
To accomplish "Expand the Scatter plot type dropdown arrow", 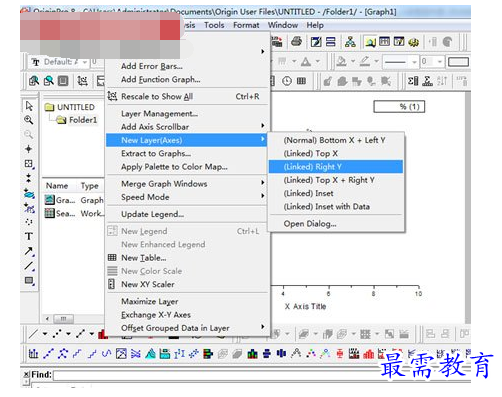I will 68,334.
